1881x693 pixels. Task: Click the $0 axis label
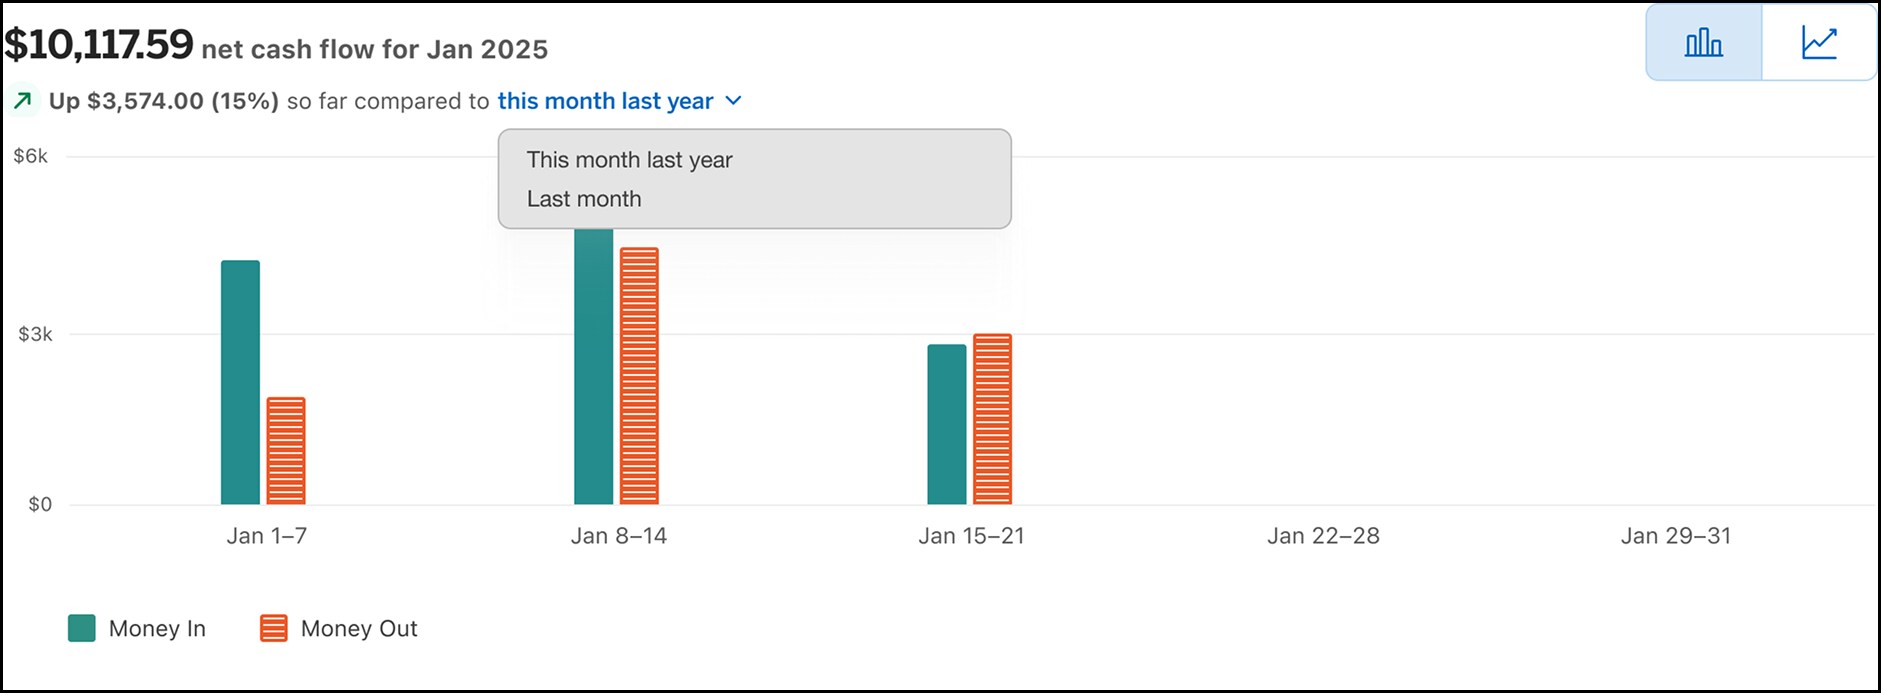point(40,504)
